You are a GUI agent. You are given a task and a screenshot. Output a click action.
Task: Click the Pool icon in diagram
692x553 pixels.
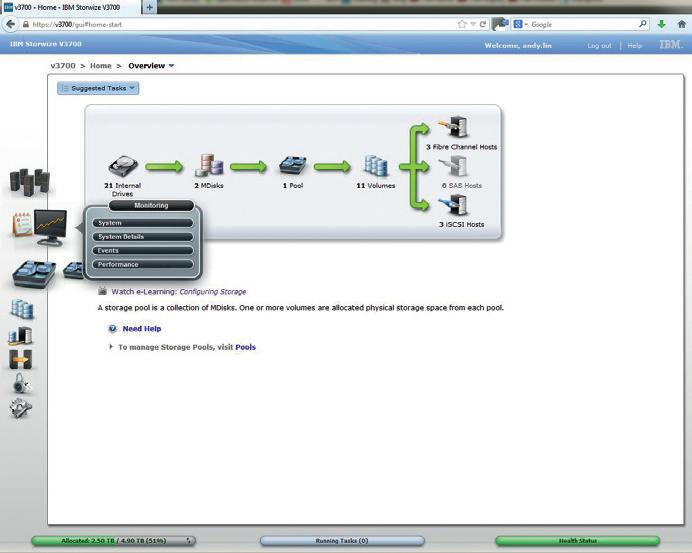click(x=293, y=166)
